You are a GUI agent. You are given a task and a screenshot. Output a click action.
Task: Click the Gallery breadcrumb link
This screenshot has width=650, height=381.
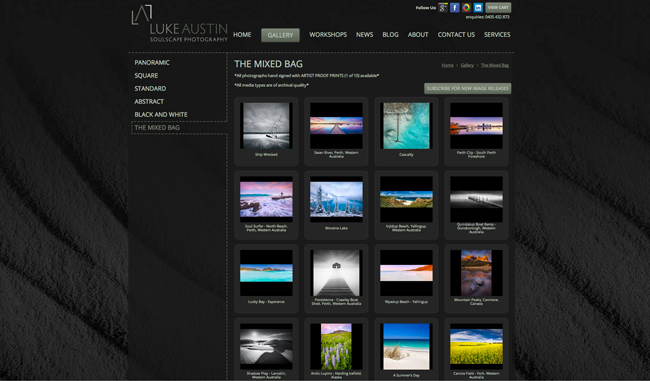point(467,65)
